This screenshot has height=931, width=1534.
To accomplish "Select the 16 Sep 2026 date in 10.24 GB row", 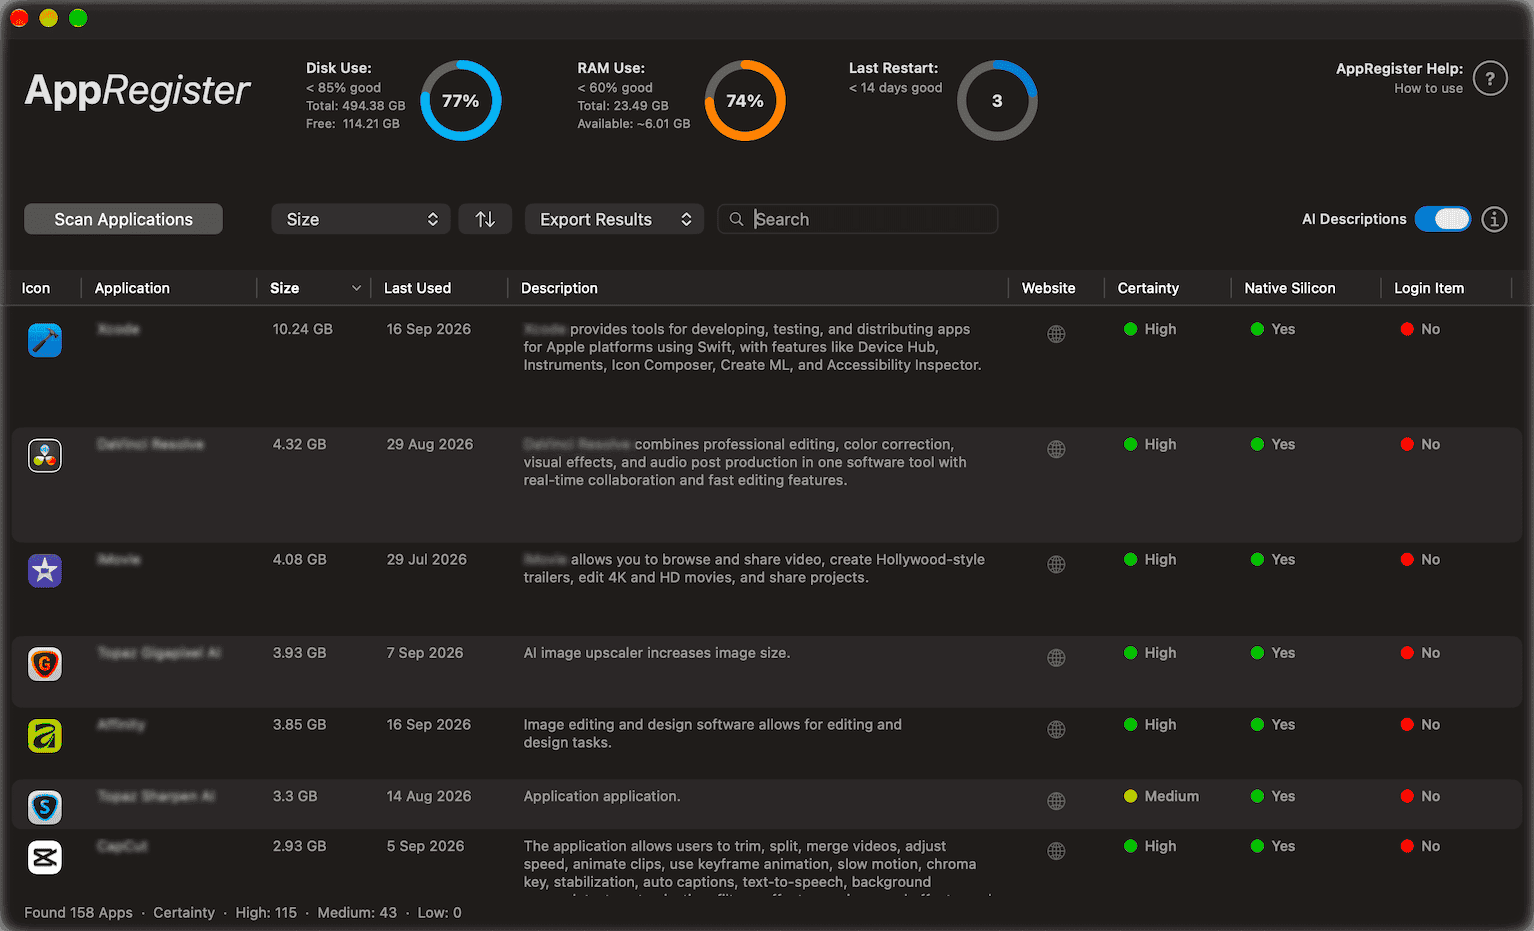I will pyautogui.click(x=428, y=329).
